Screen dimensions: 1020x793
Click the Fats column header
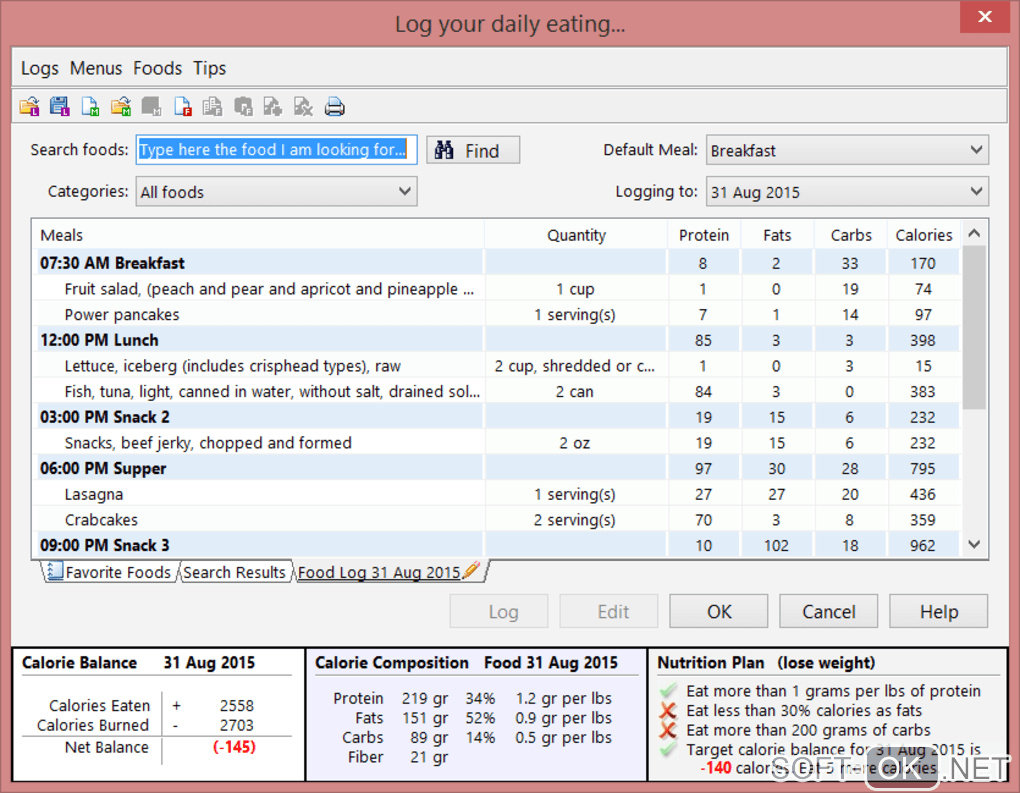point(777,235)
